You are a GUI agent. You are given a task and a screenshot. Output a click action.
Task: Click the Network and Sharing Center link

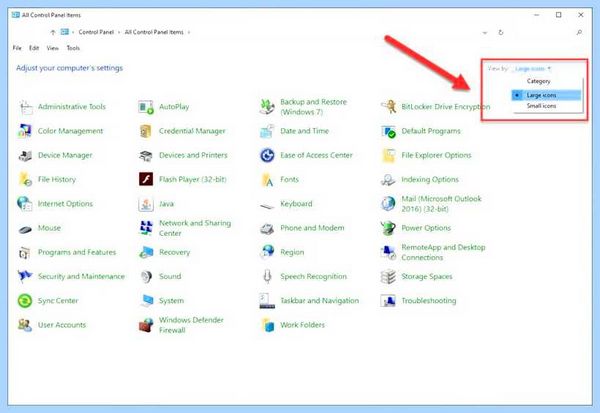195,228
